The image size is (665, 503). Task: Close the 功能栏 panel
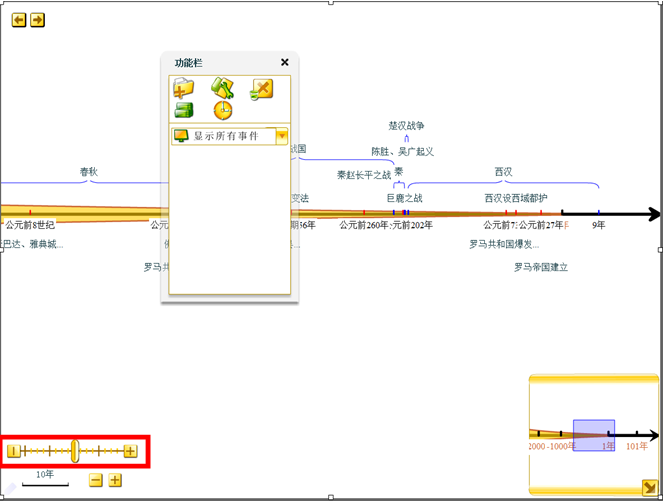[284, 62]
